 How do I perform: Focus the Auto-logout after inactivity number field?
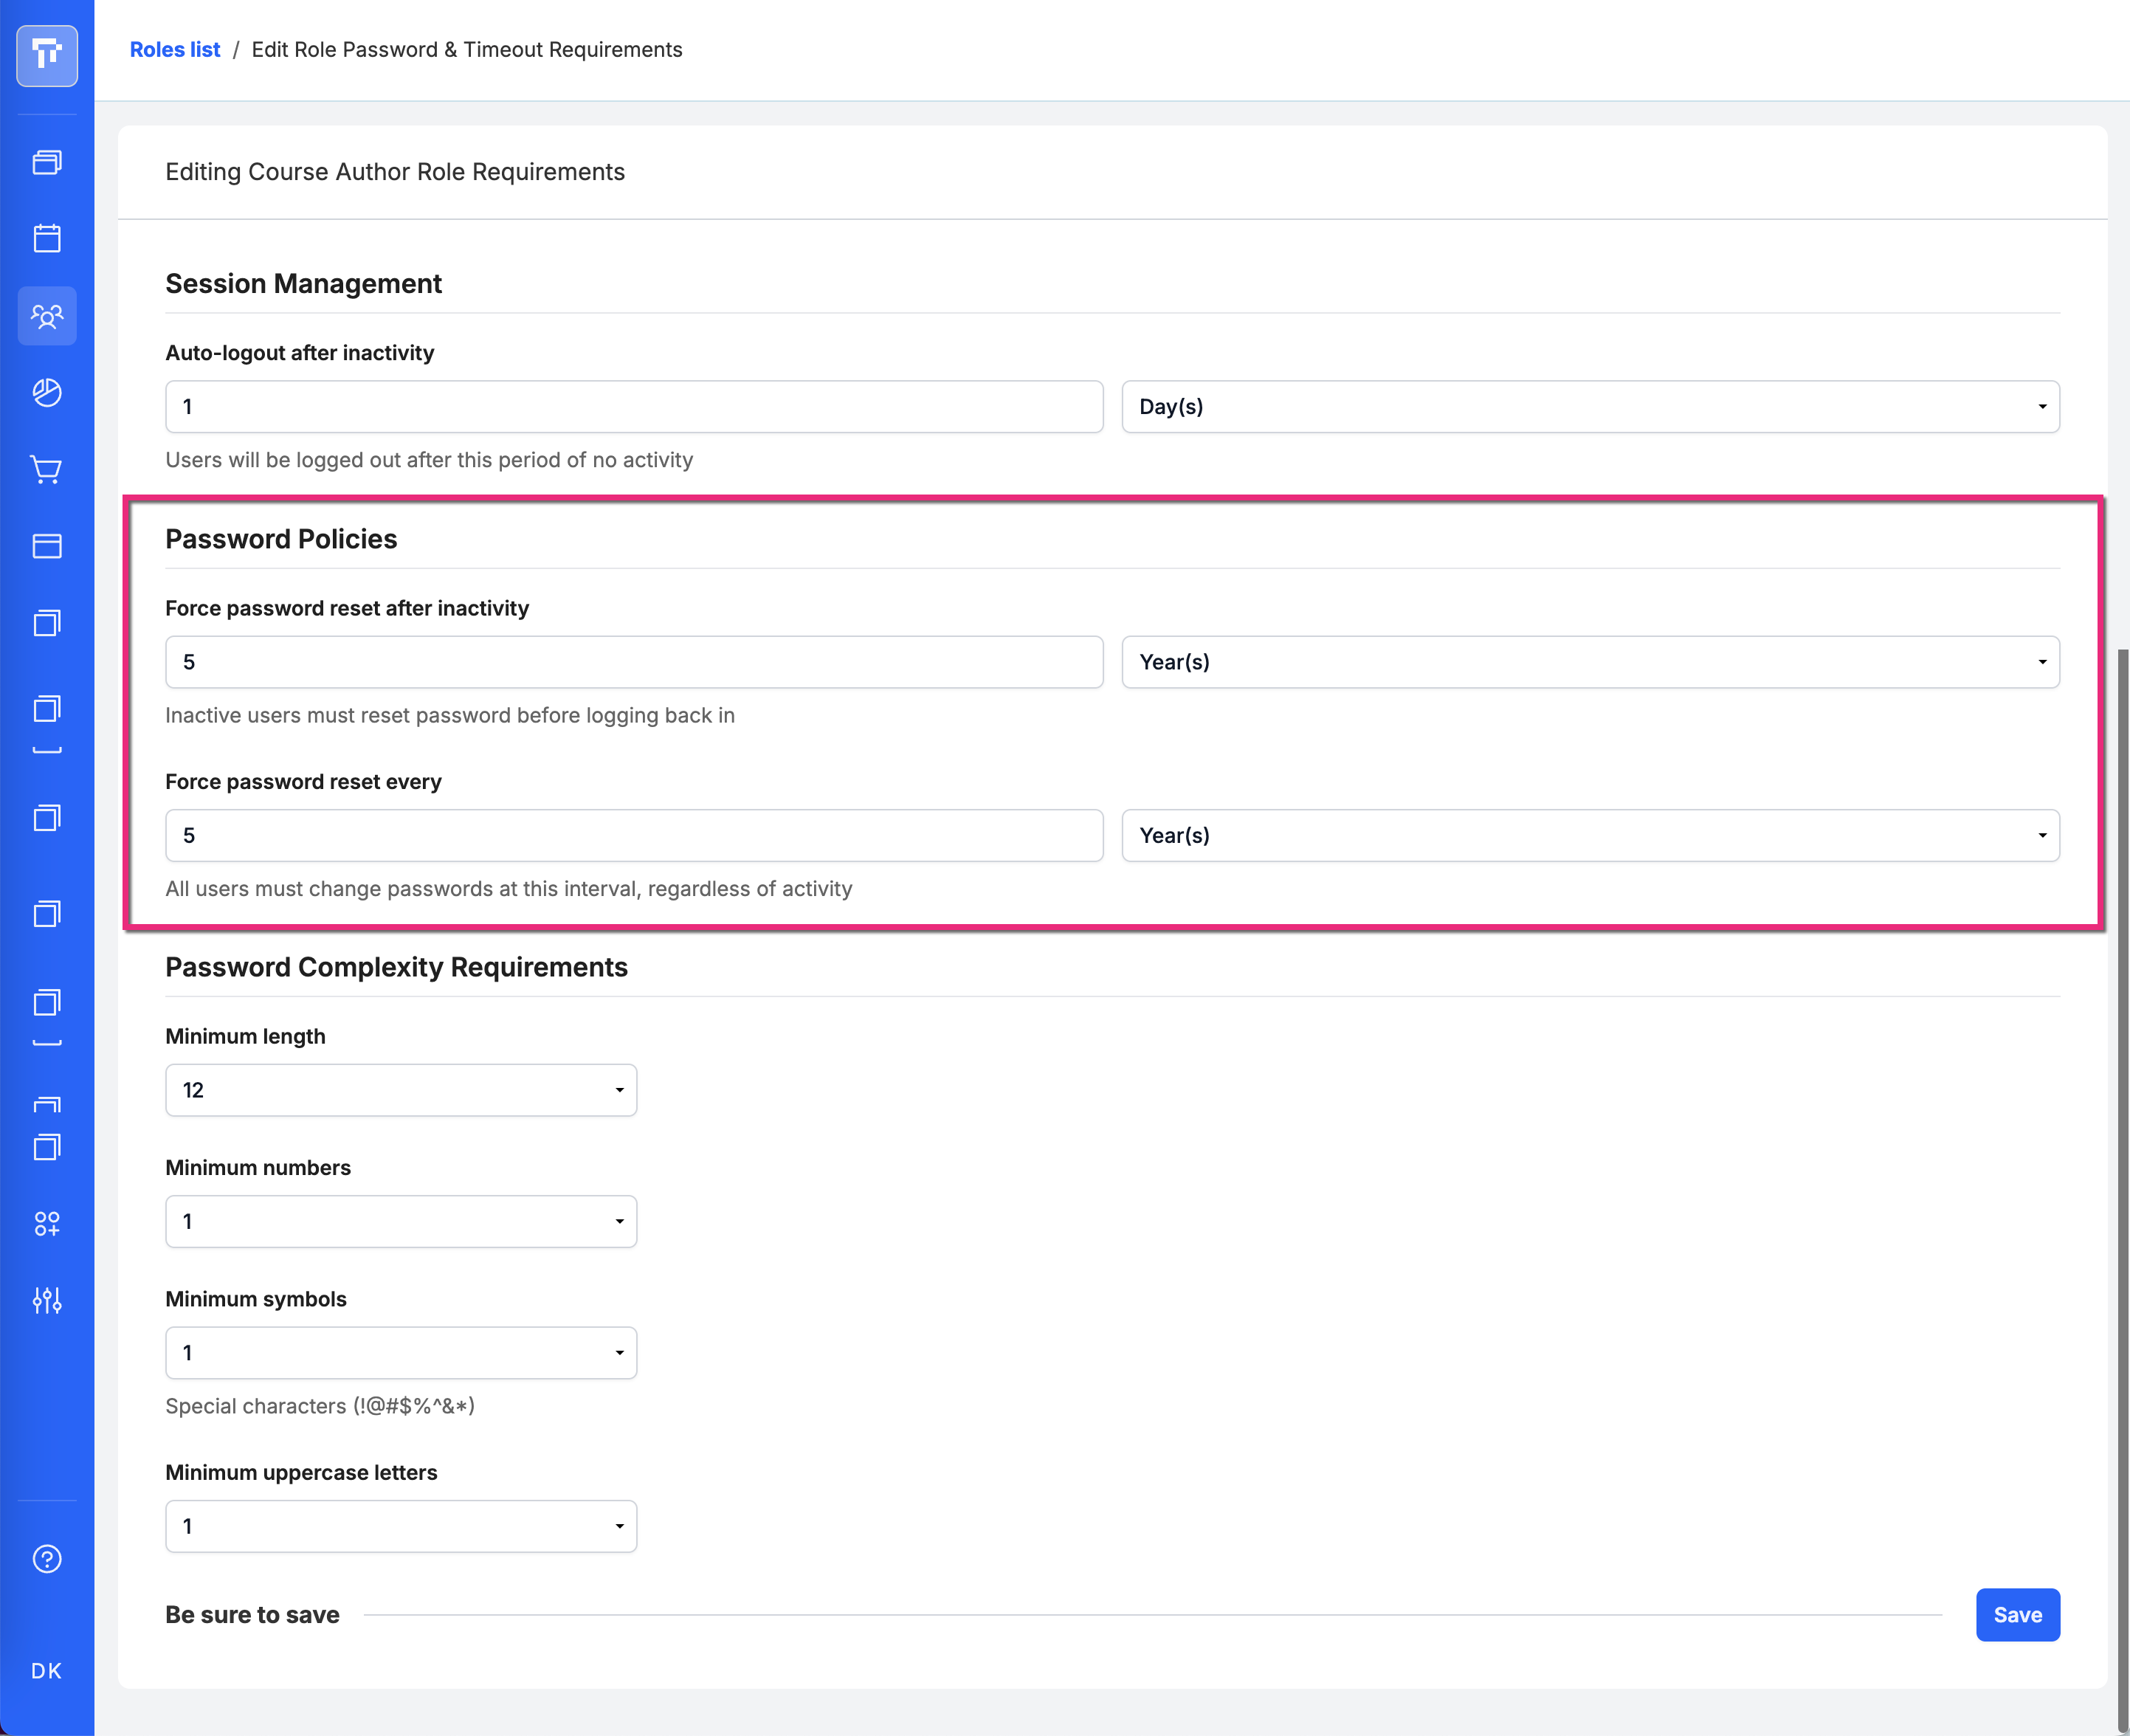coord(634,407)
